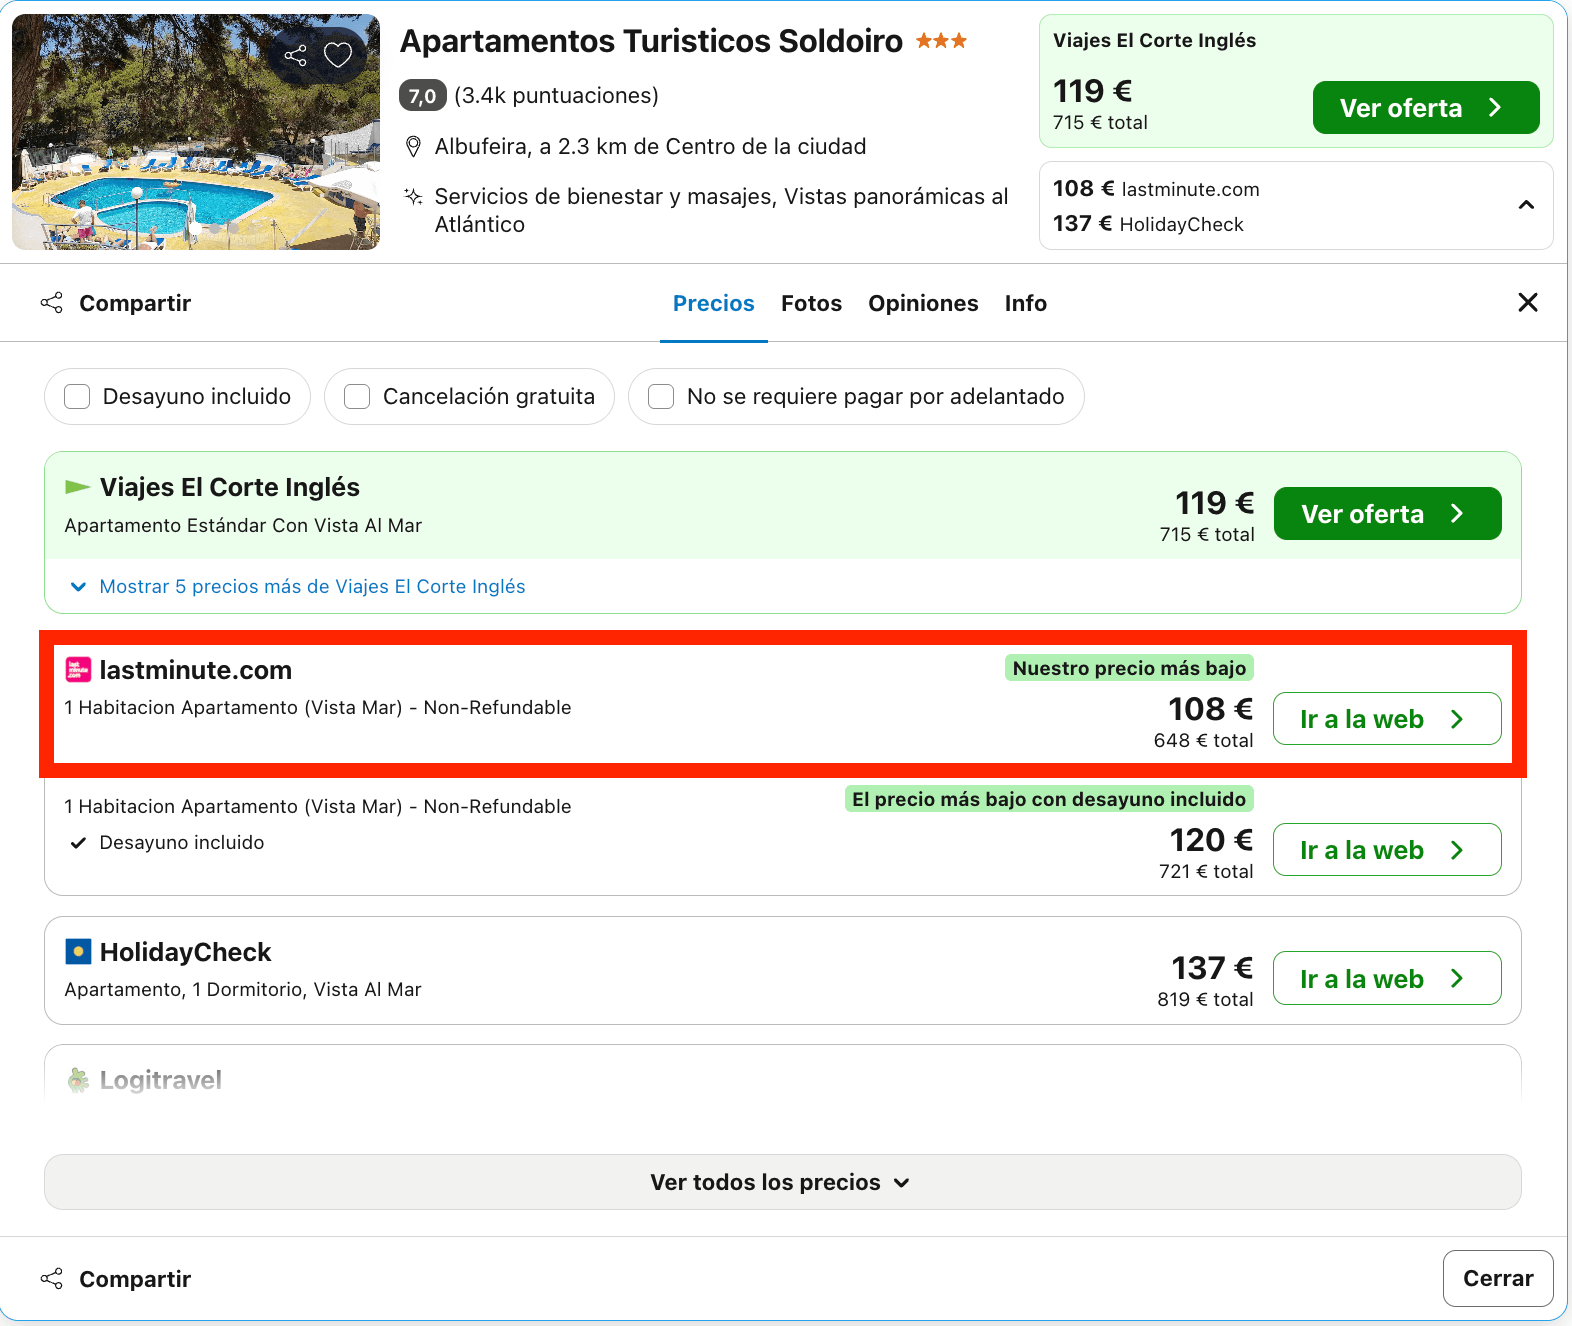Click the 7,0 rating badge

click(422, 96)
